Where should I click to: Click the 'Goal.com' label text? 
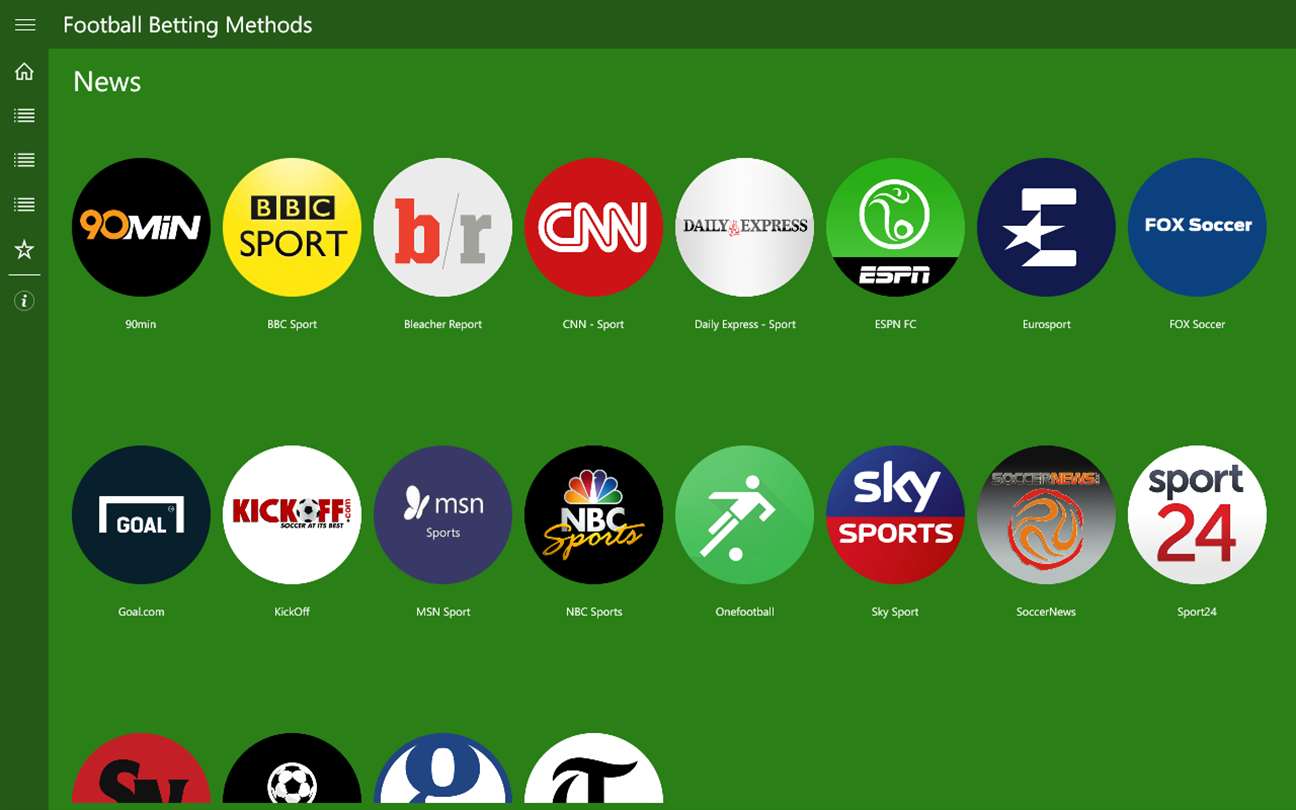(141, 612)
